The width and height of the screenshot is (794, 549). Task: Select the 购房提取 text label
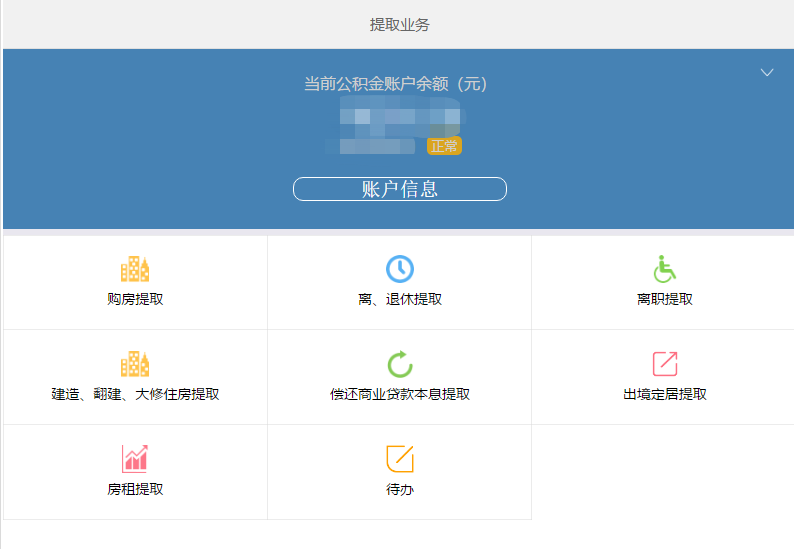pos(135,299)
